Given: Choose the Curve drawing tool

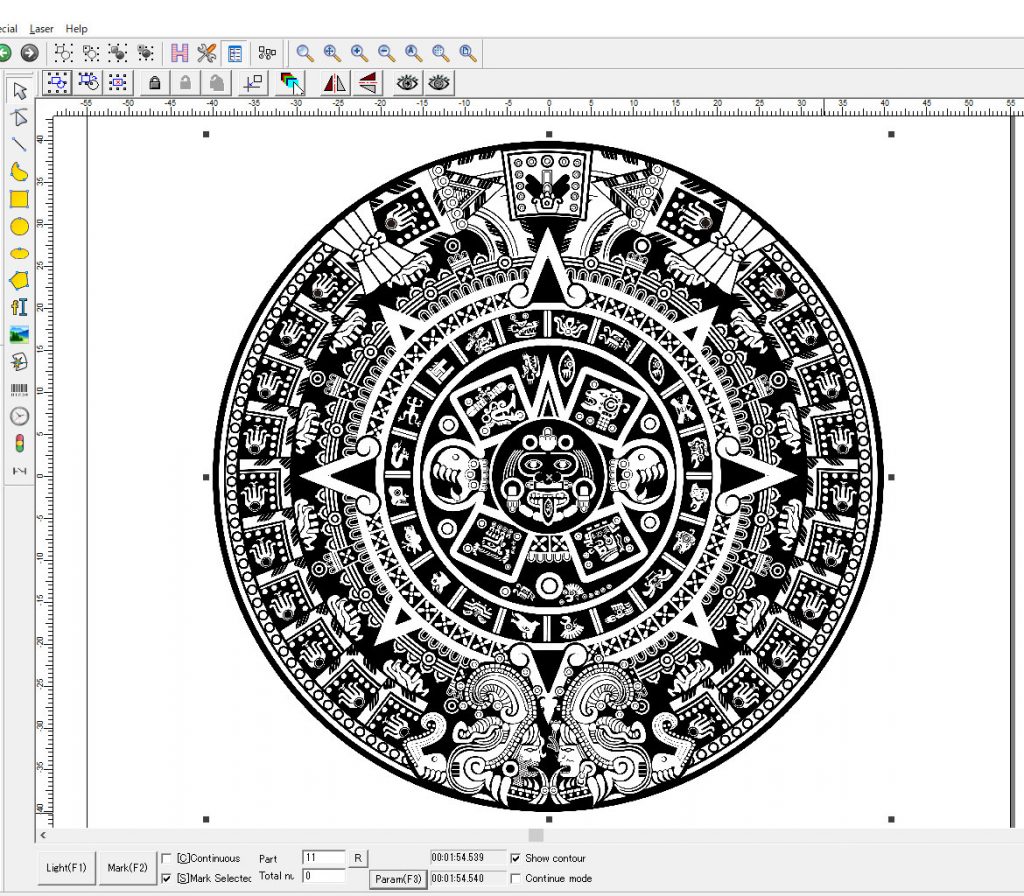Looking at the screenshot, I should click(20, 172).
